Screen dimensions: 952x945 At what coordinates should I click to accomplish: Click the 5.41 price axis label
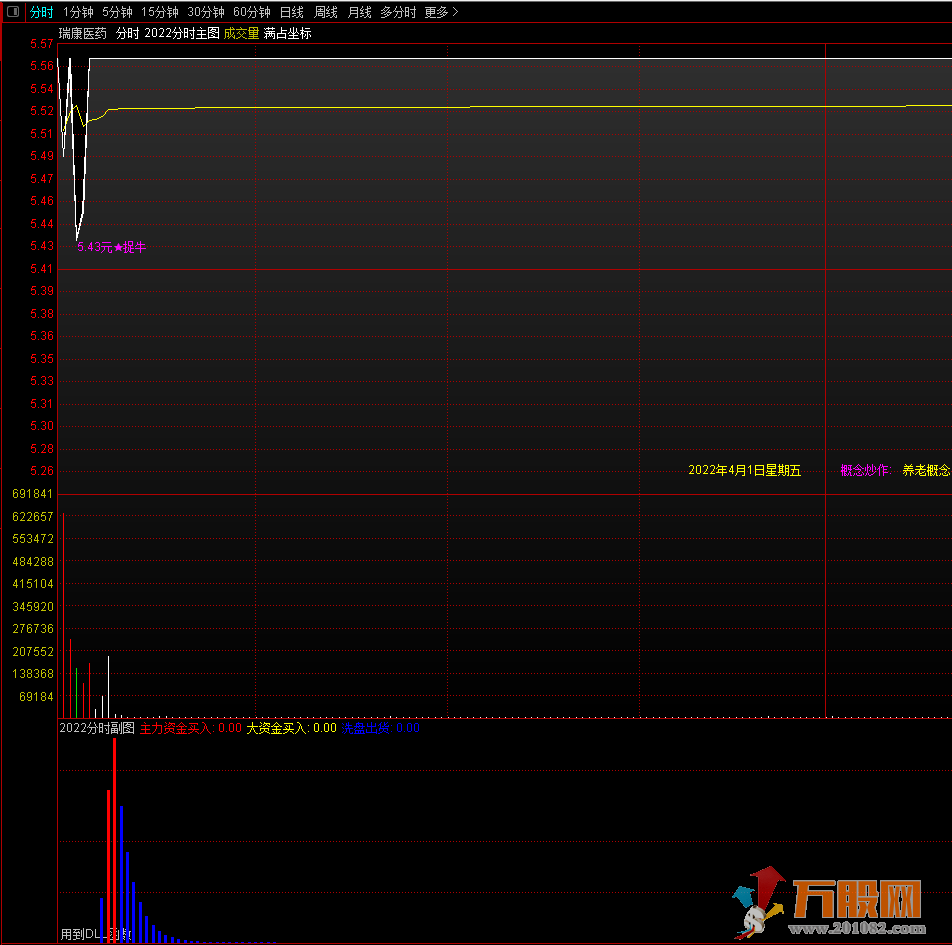[x=42, y=268]
